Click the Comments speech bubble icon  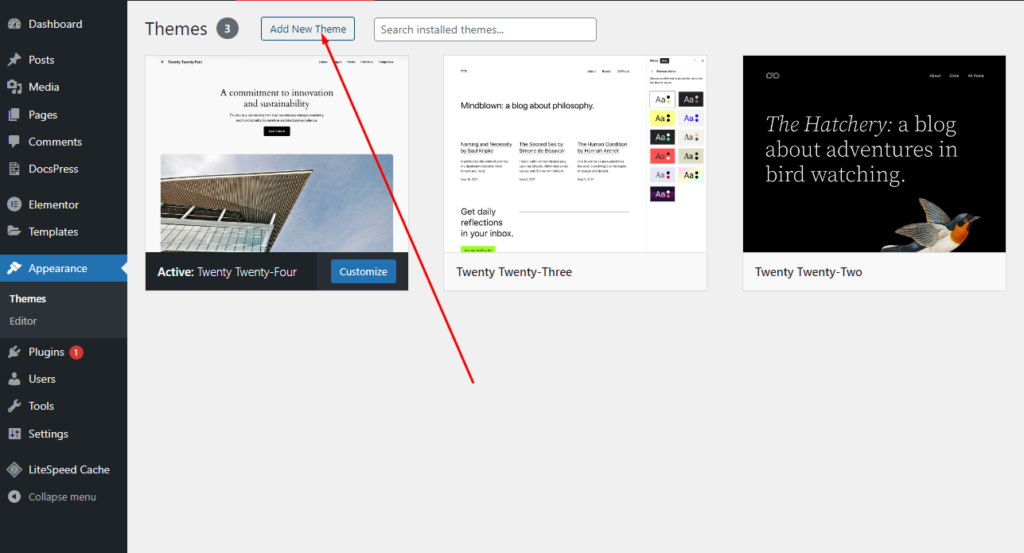[x=14, y=142]
